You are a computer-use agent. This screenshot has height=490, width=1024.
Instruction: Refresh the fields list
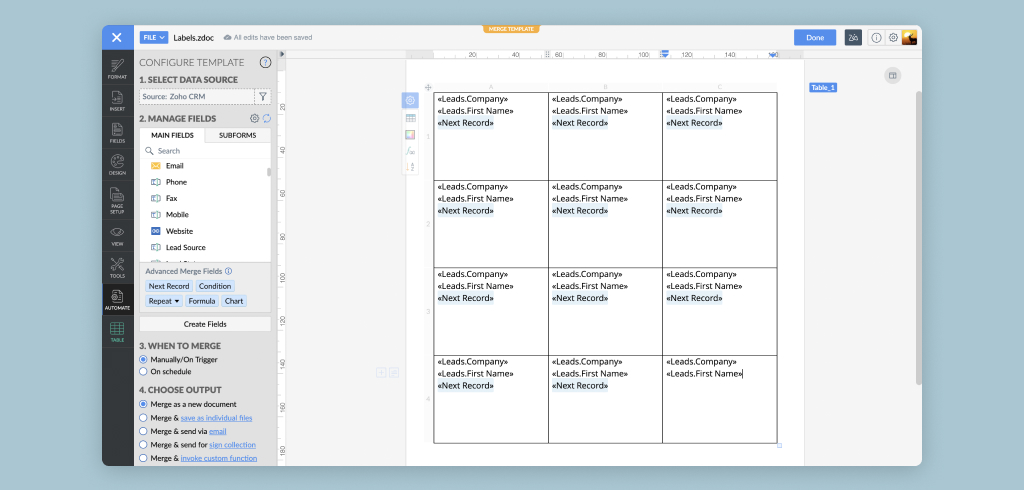tap(266, 118)
